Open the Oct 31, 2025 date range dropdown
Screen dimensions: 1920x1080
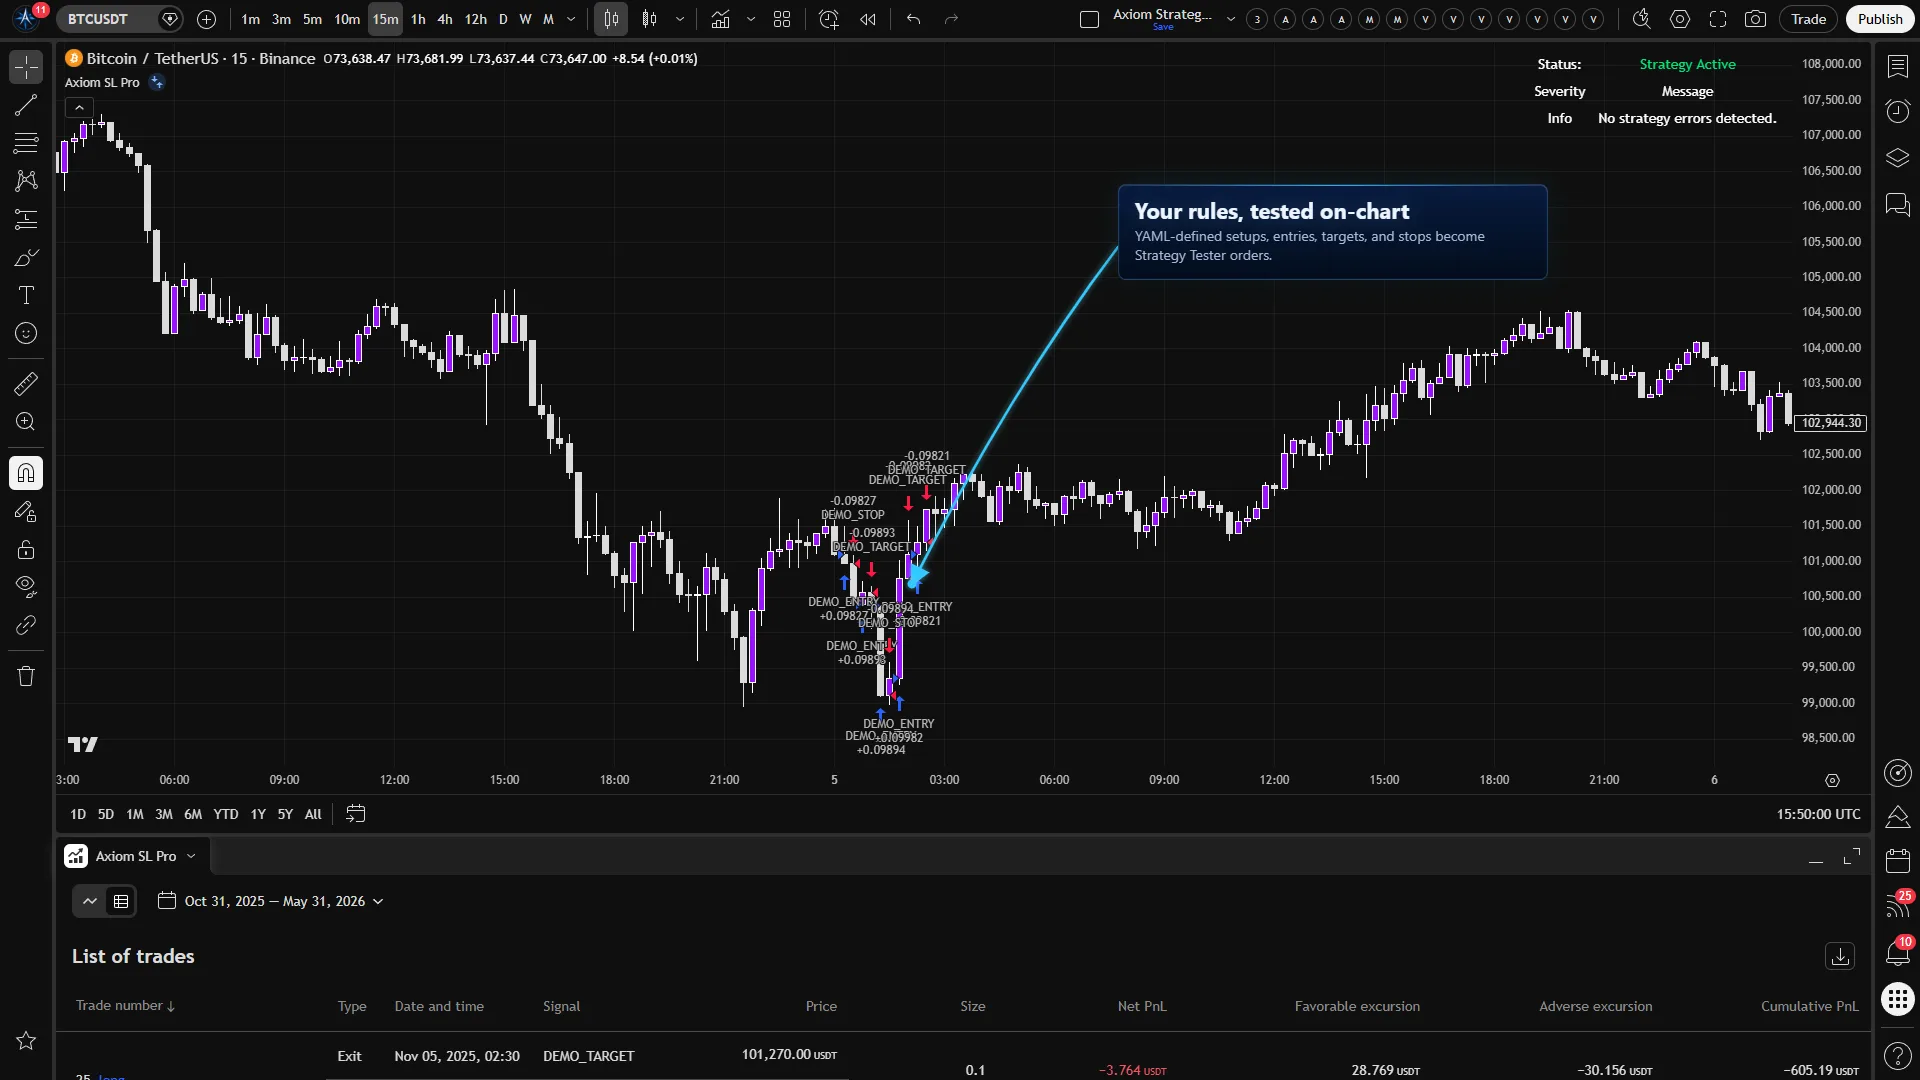point(271,901)
